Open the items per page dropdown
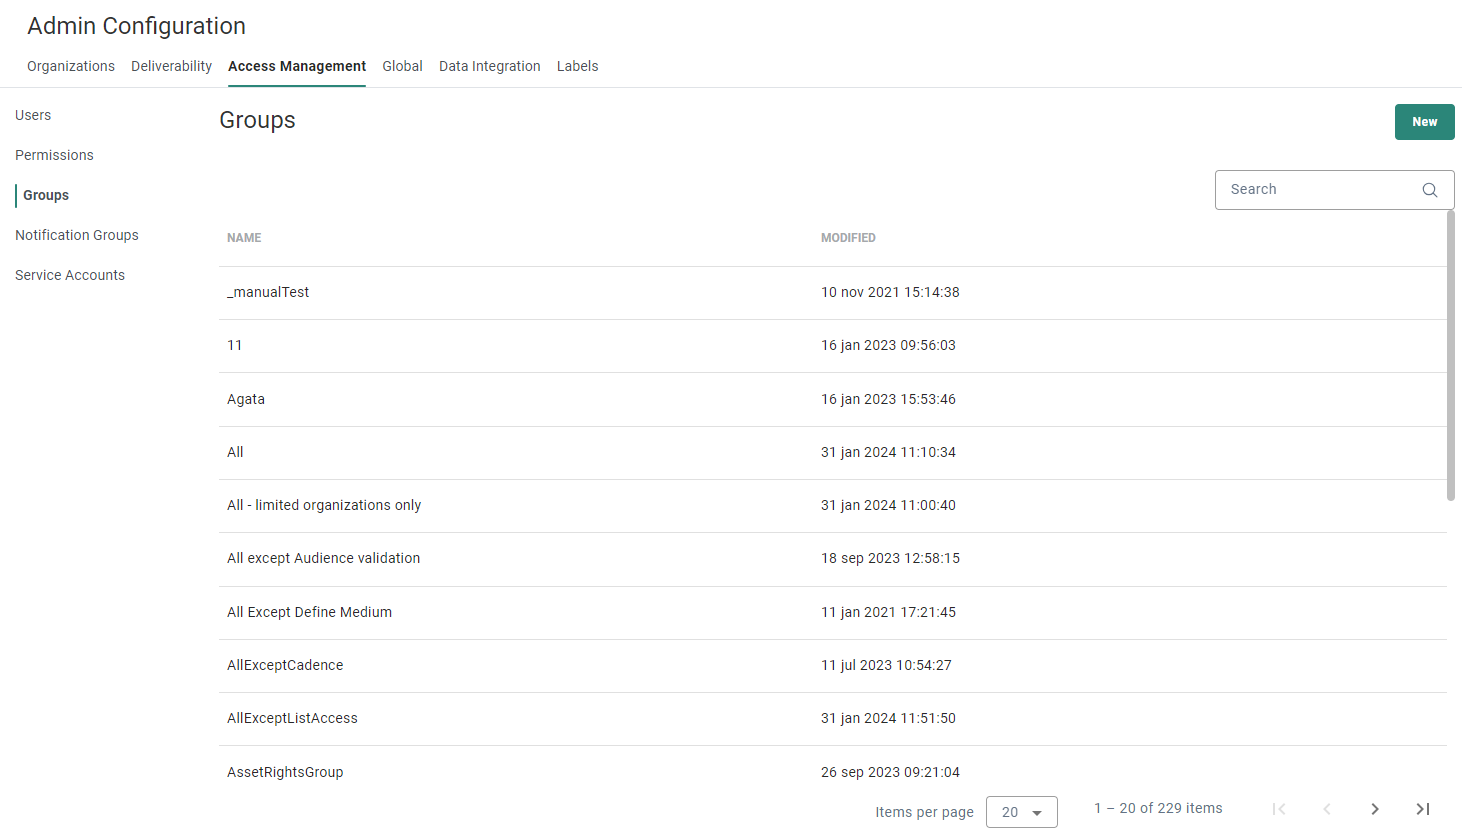 pos(1021,812)
